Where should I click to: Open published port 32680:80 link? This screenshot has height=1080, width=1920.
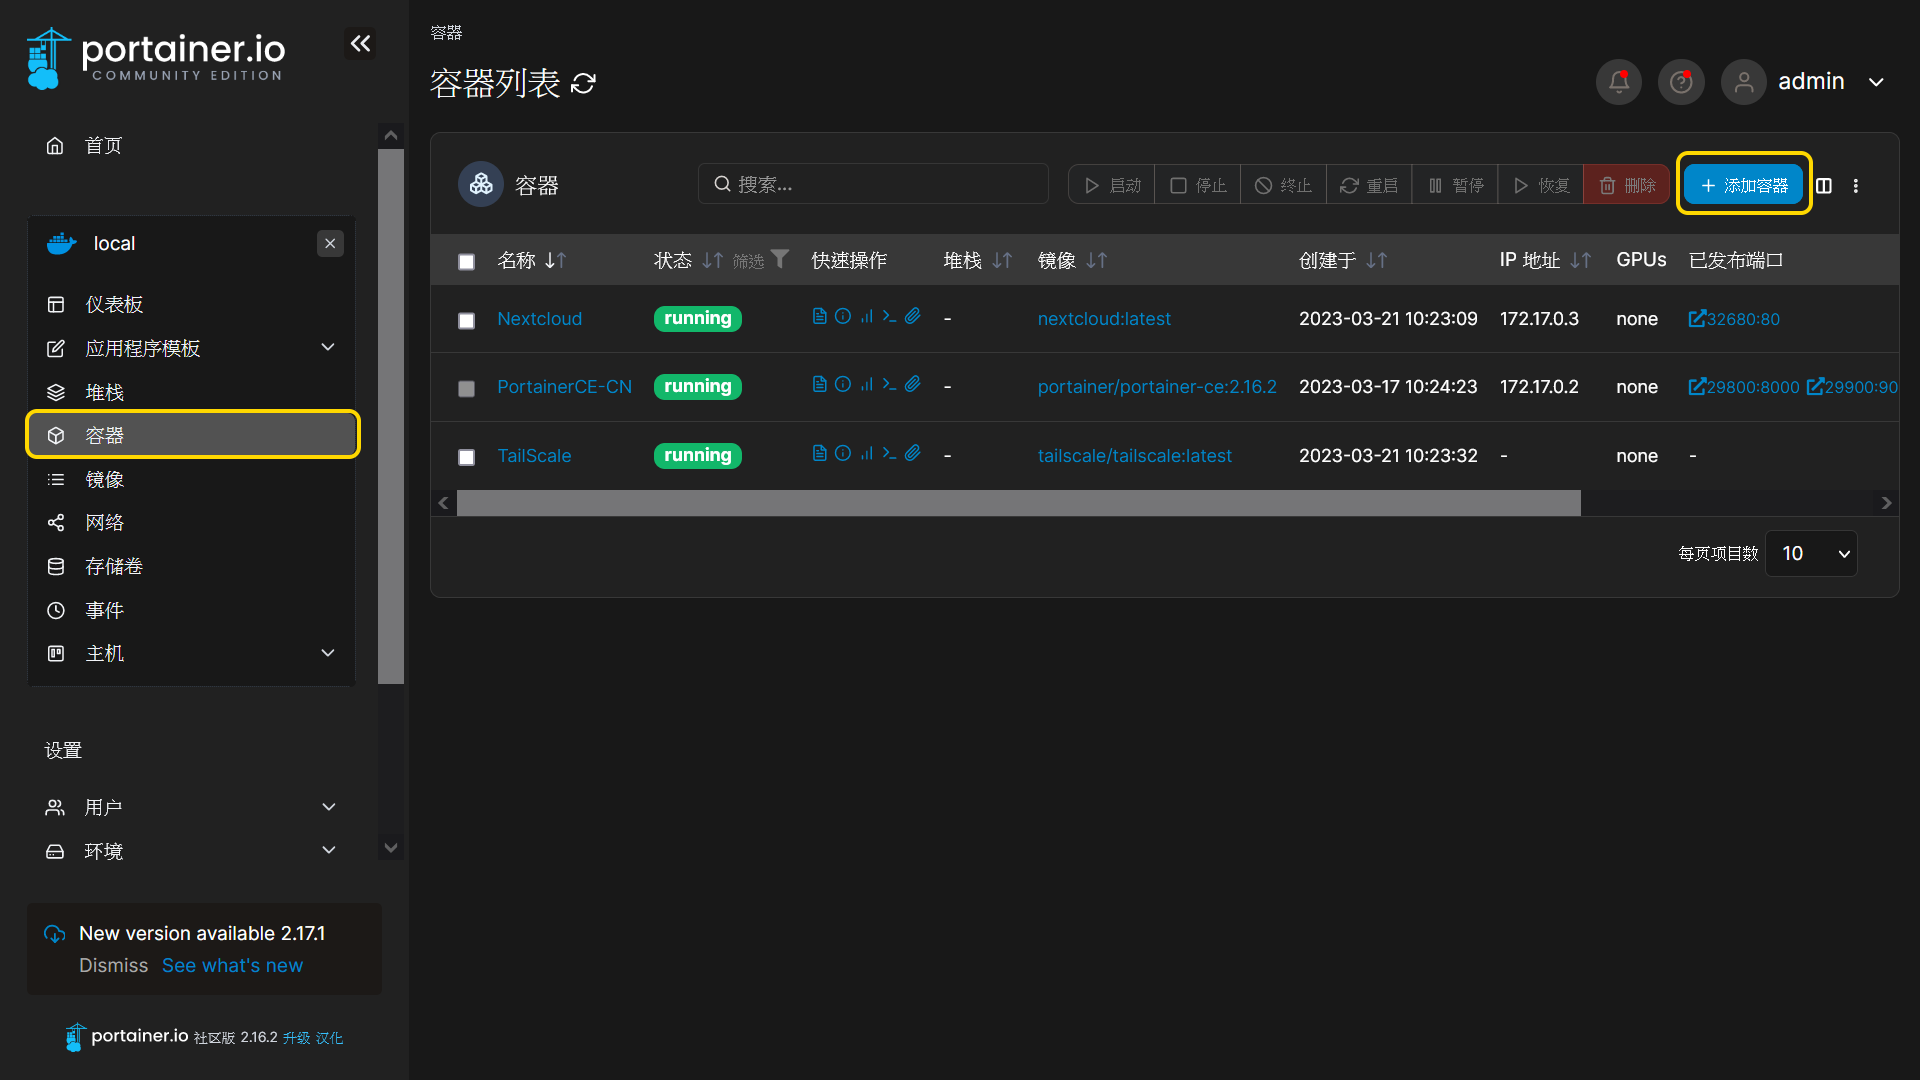coord(1734,319)
